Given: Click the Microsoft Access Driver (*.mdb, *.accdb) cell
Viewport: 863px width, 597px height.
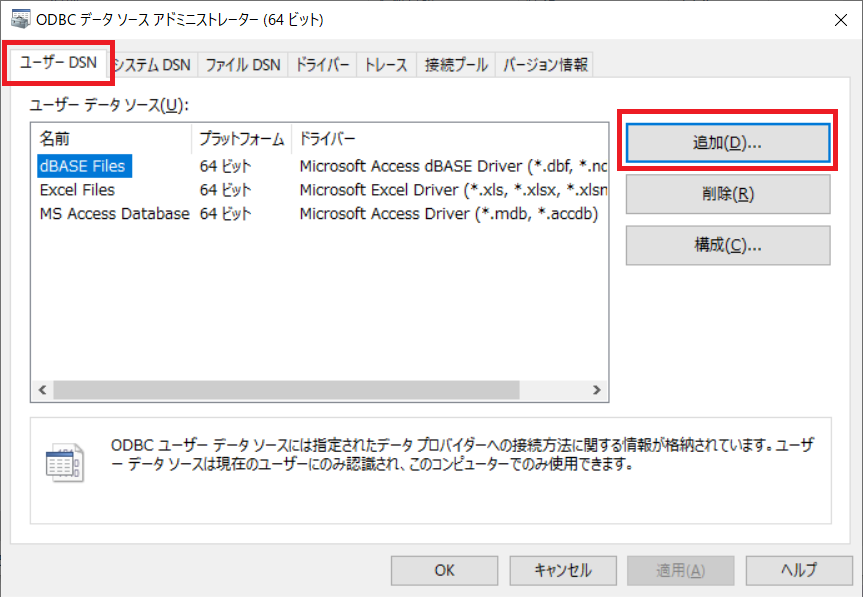Looking at the screenshot, I should [449, 213].
